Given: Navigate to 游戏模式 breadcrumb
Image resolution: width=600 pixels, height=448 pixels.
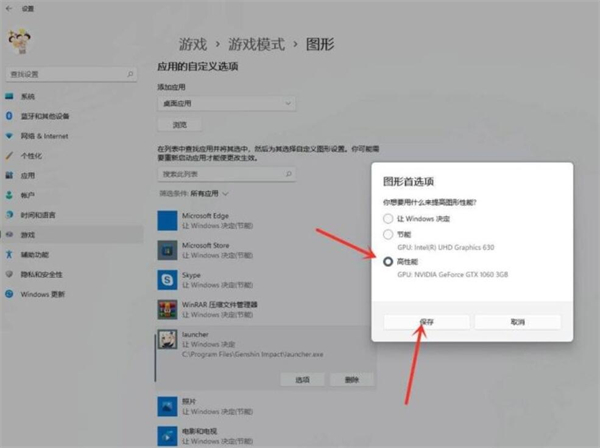Looking at the screenshot, I should (x=256, y=44).
